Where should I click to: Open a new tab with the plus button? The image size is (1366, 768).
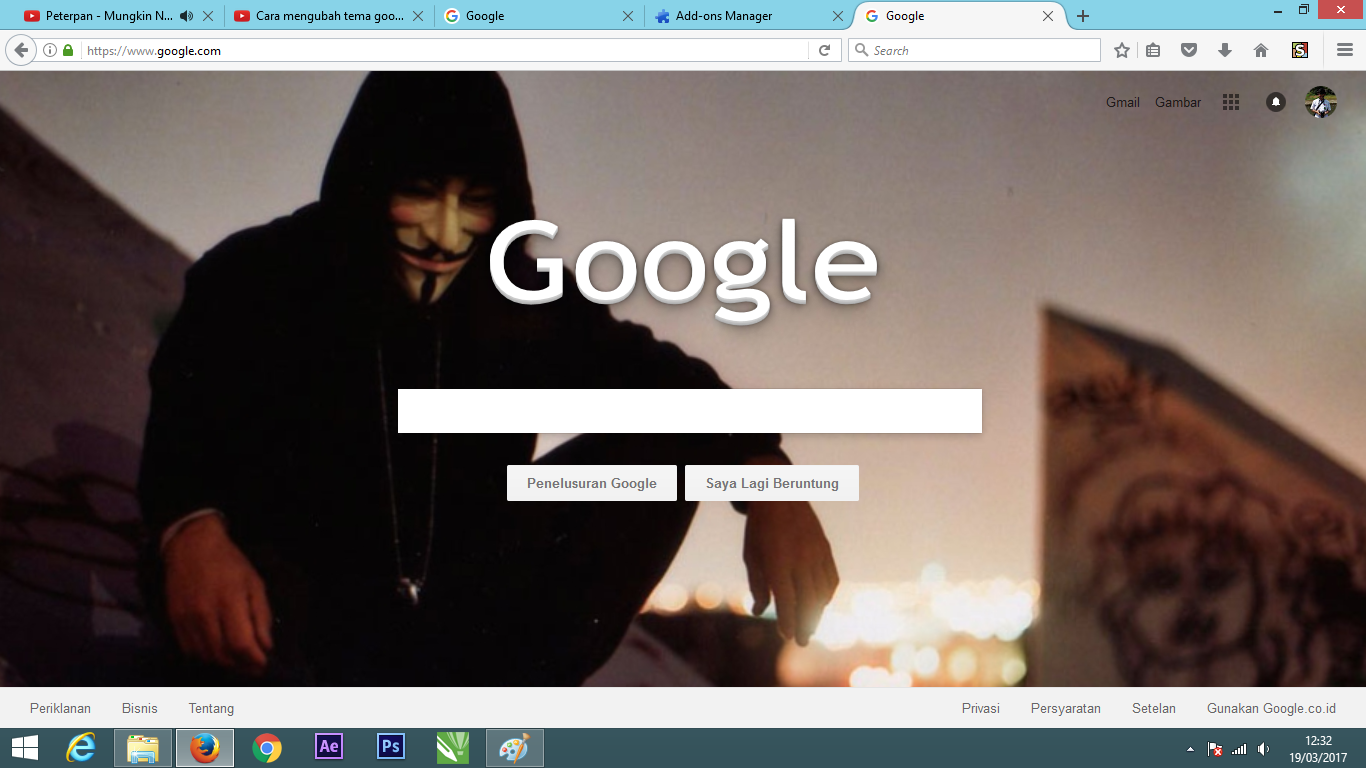point(1083,16)
